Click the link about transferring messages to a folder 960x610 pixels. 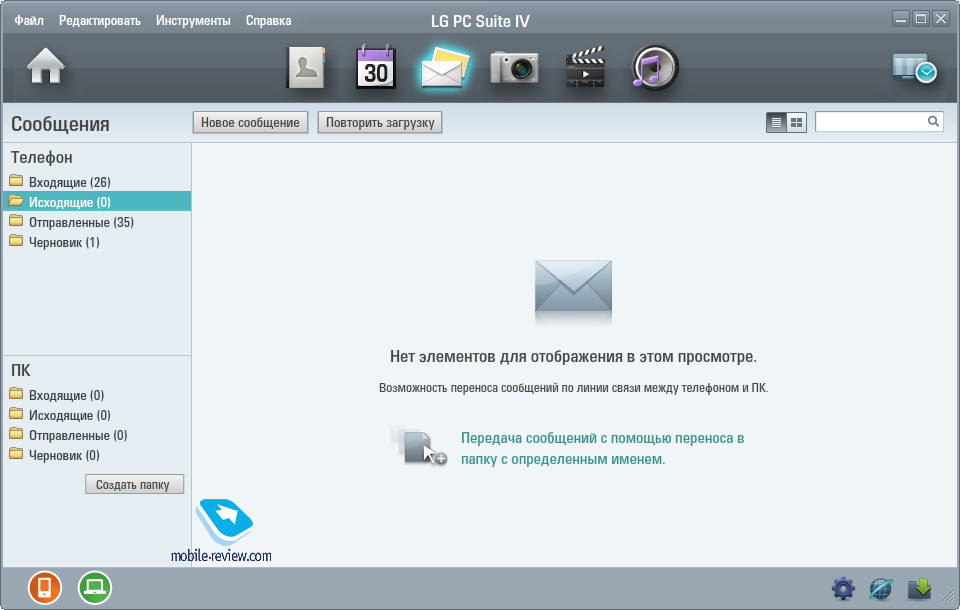pos(602,448)
